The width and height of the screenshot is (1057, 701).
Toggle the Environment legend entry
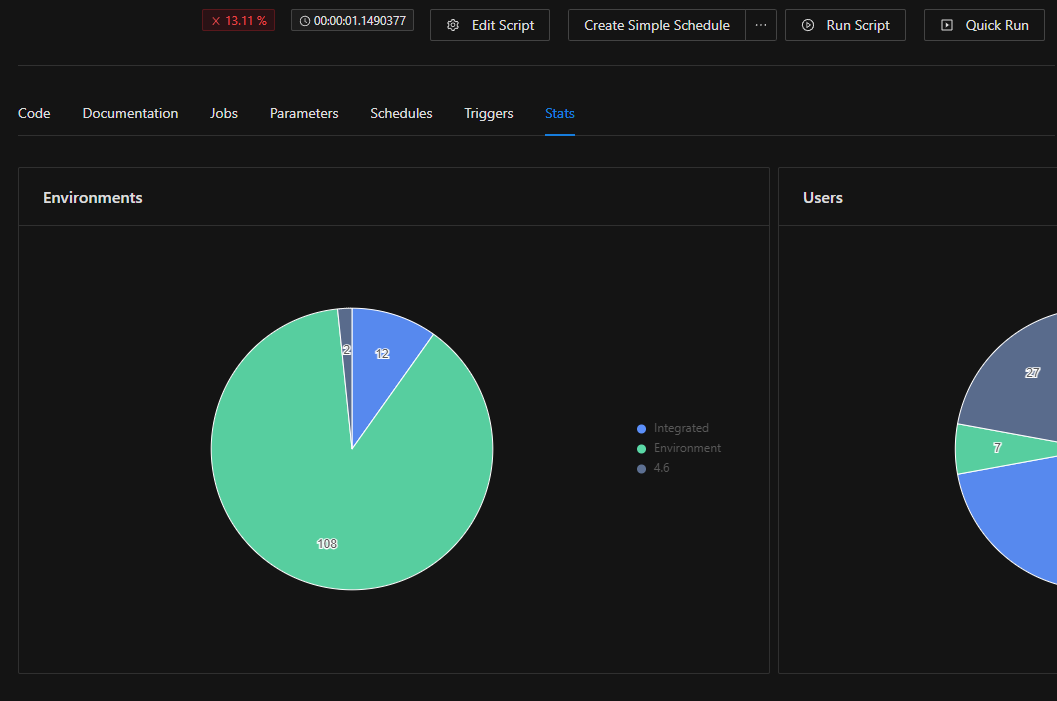[x=686, y=448]
